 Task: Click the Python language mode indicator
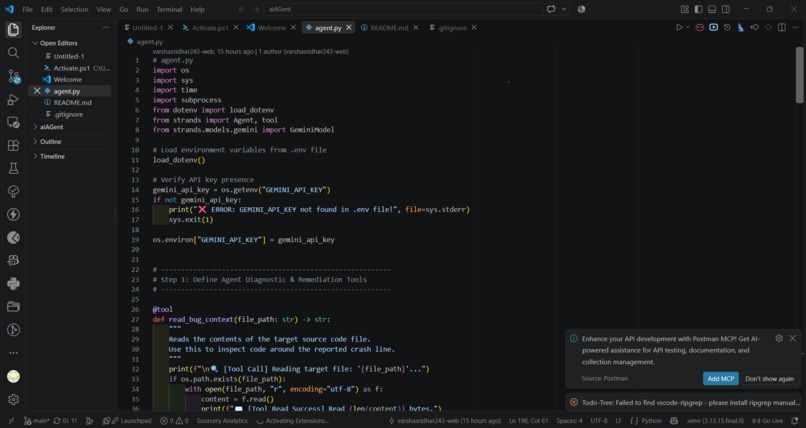651,421
